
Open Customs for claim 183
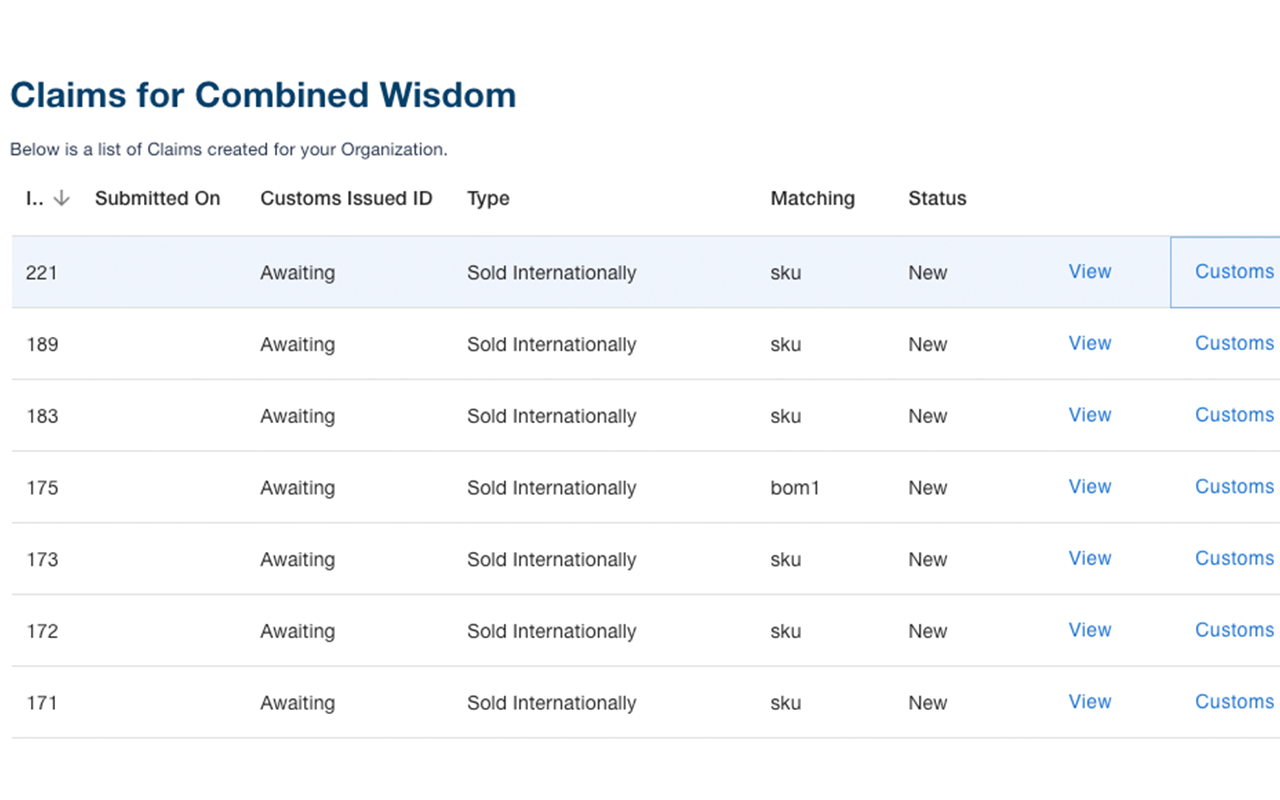pos(1234,415)
